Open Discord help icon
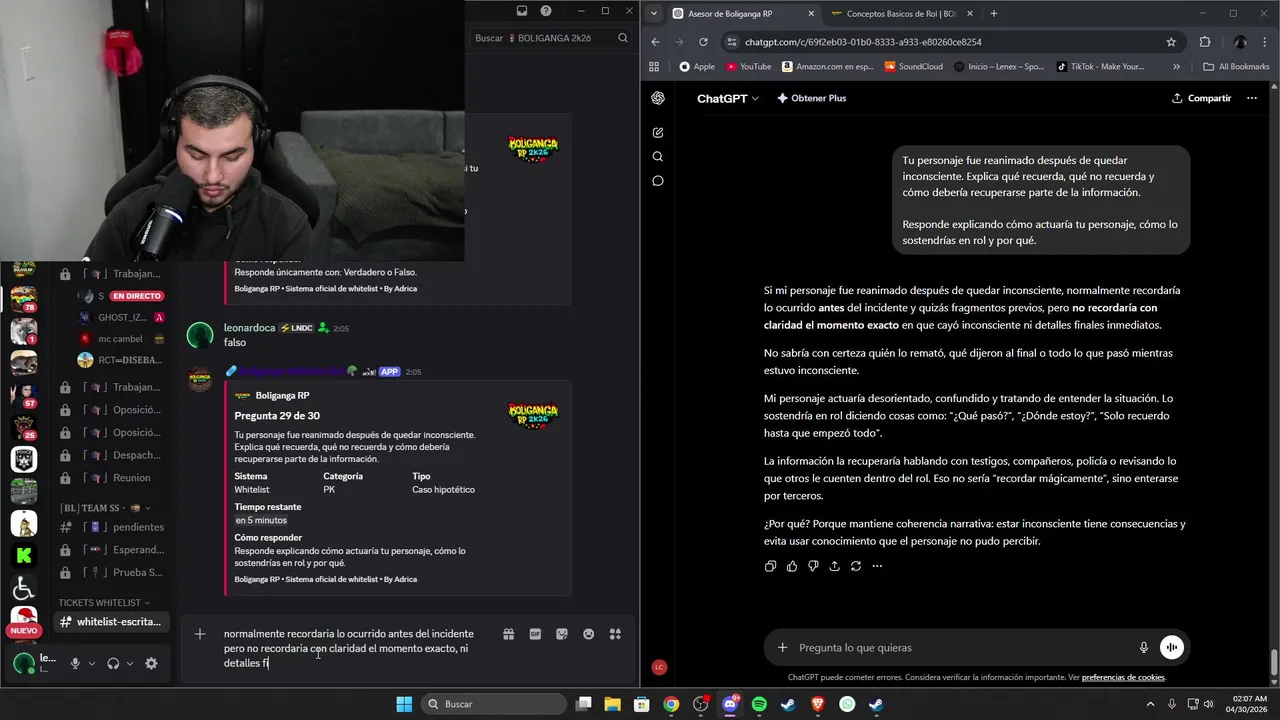This screenshot has height=720, width=1280. 546,11
